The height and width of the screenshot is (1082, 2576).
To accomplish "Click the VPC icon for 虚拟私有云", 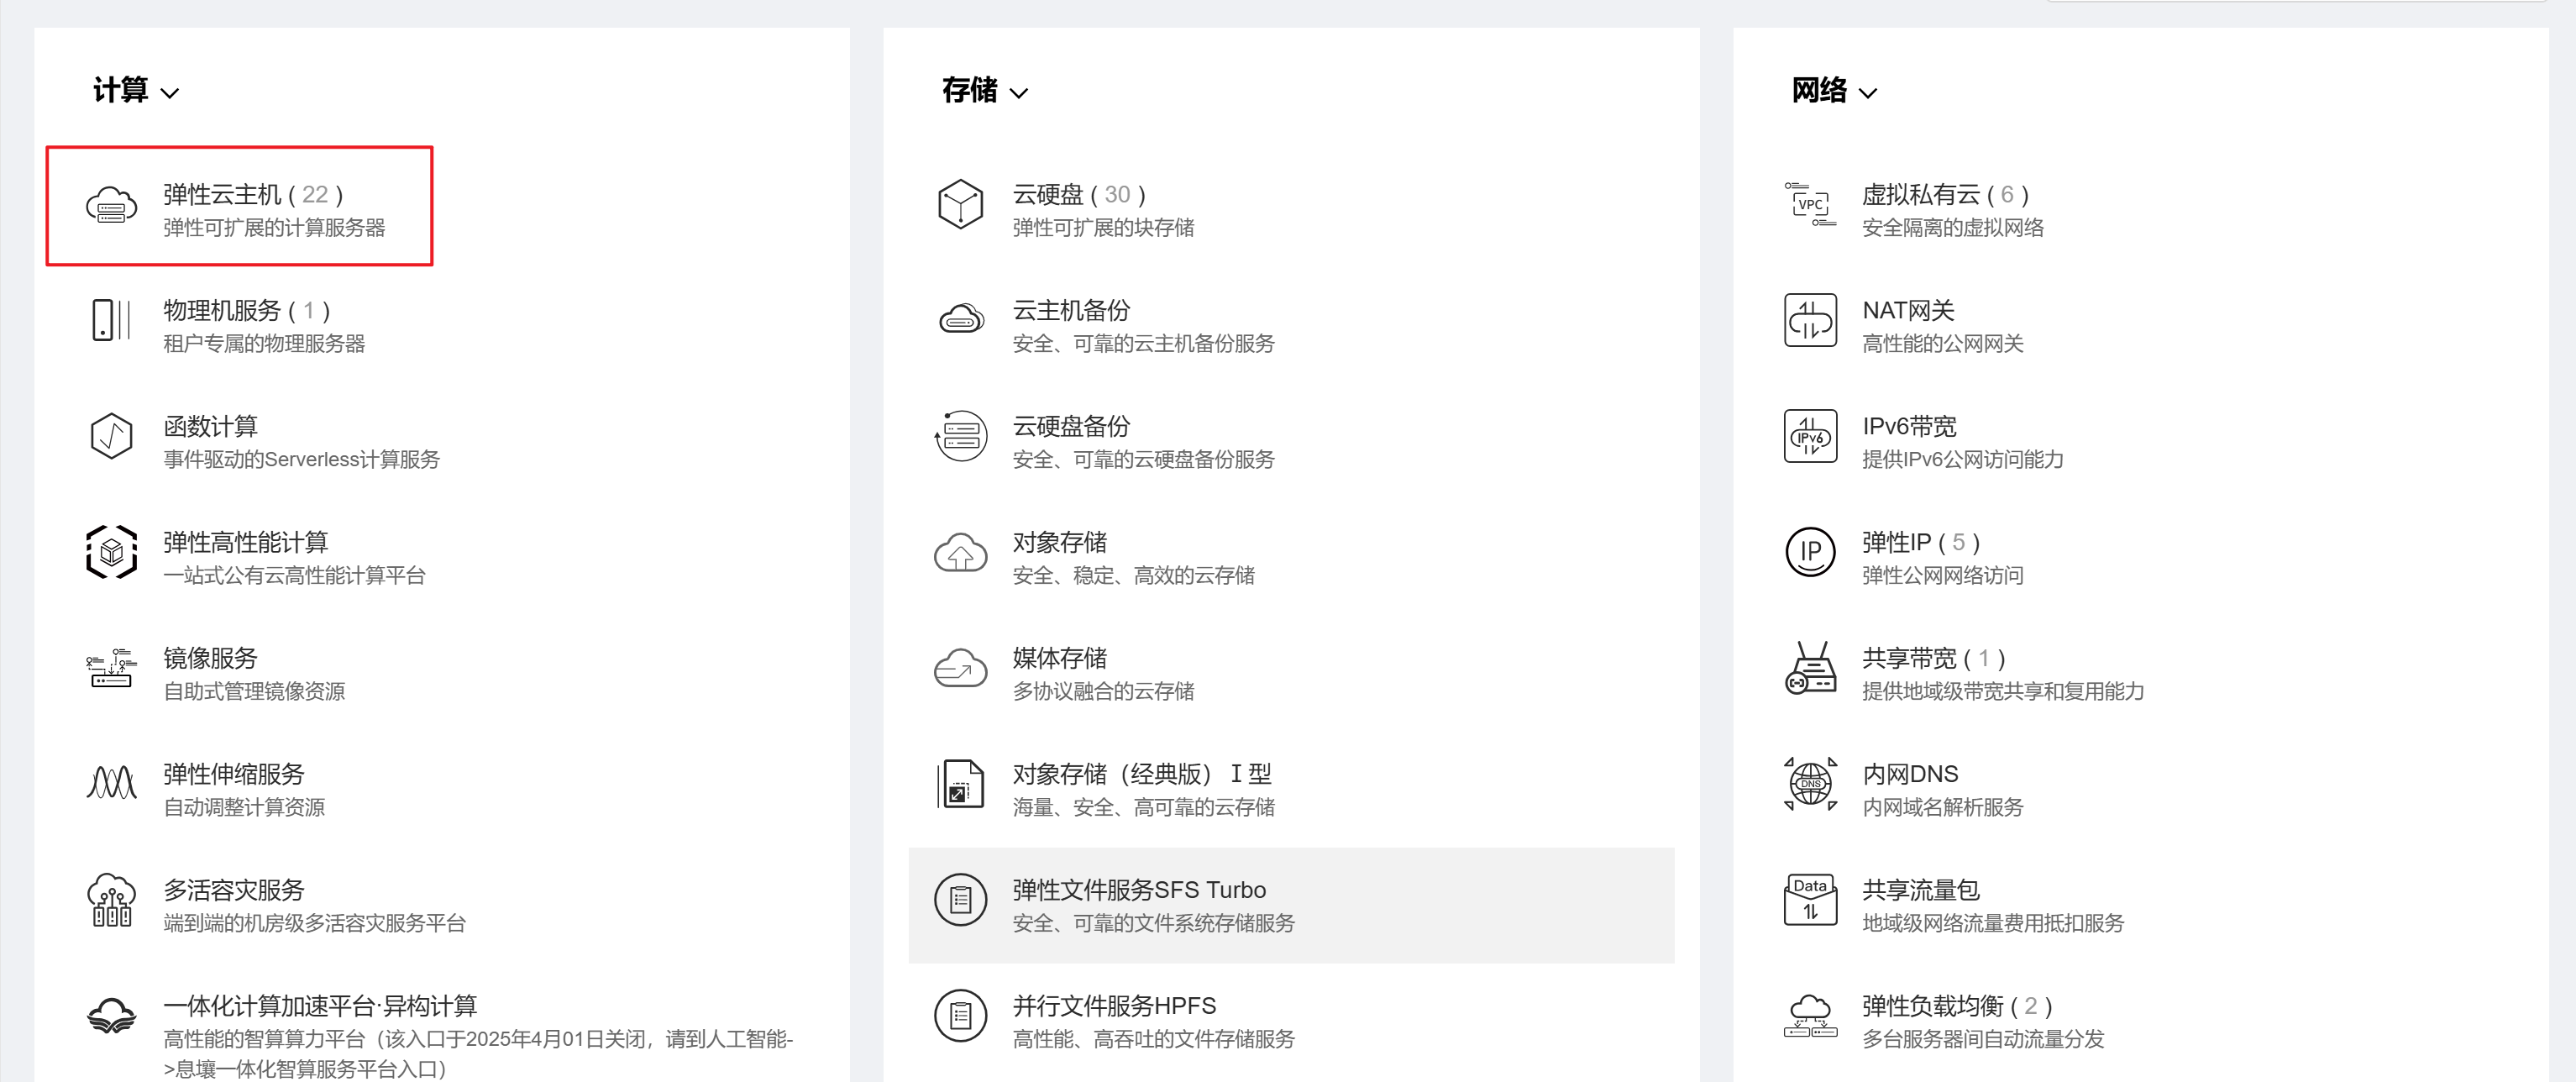I will tap(1810, 204).
